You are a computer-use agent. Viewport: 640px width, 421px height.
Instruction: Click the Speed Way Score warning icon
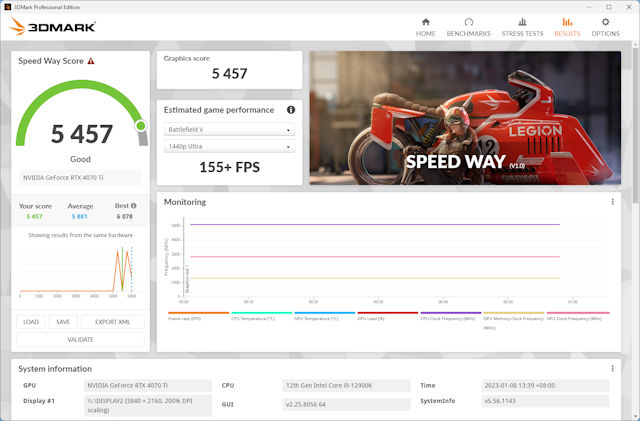pyautogui.click(x=91, y=61)
